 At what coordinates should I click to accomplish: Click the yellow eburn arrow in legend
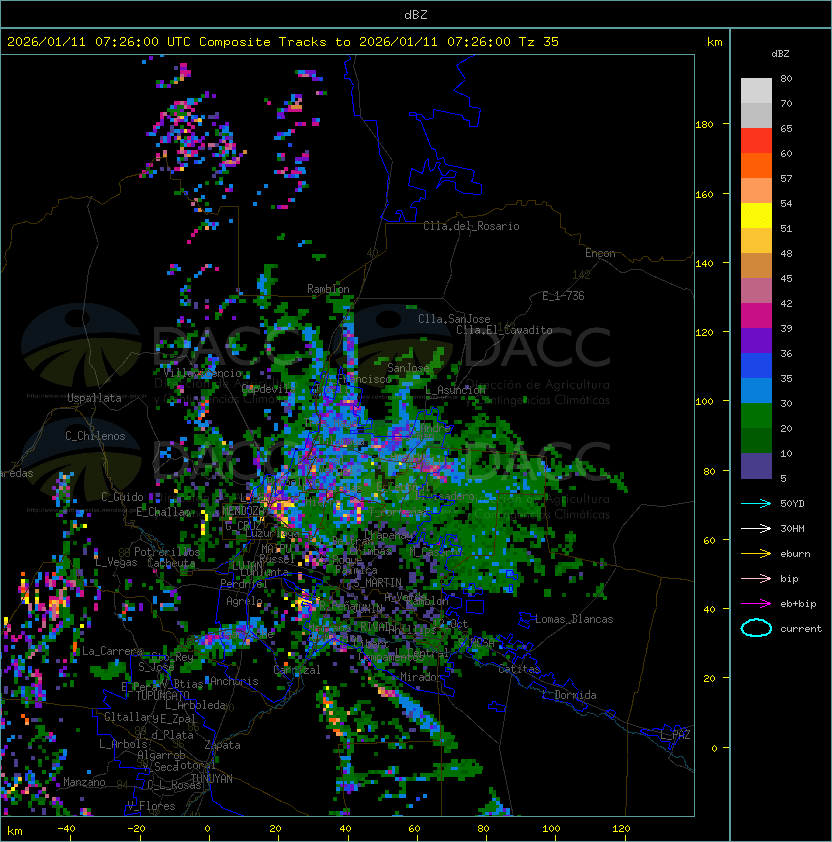[756, 554]
